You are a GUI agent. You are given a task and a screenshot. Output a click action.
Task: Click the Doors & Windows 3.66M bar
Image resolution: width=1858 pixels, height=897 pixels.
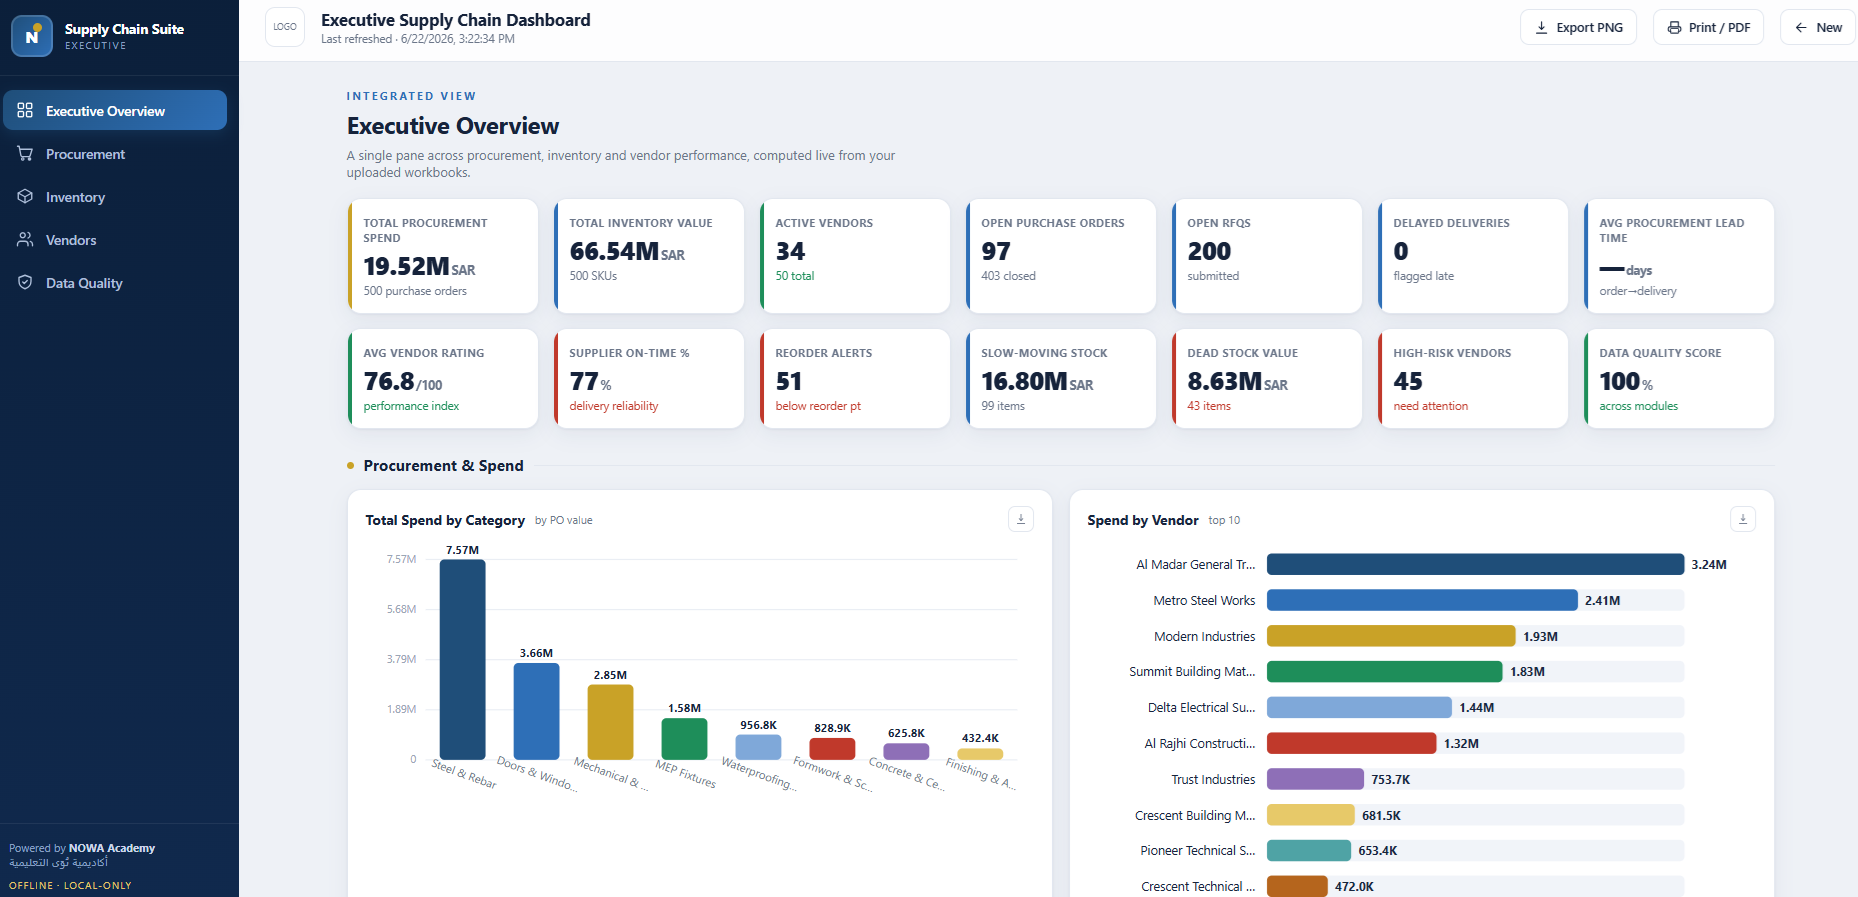coord(536,711)
